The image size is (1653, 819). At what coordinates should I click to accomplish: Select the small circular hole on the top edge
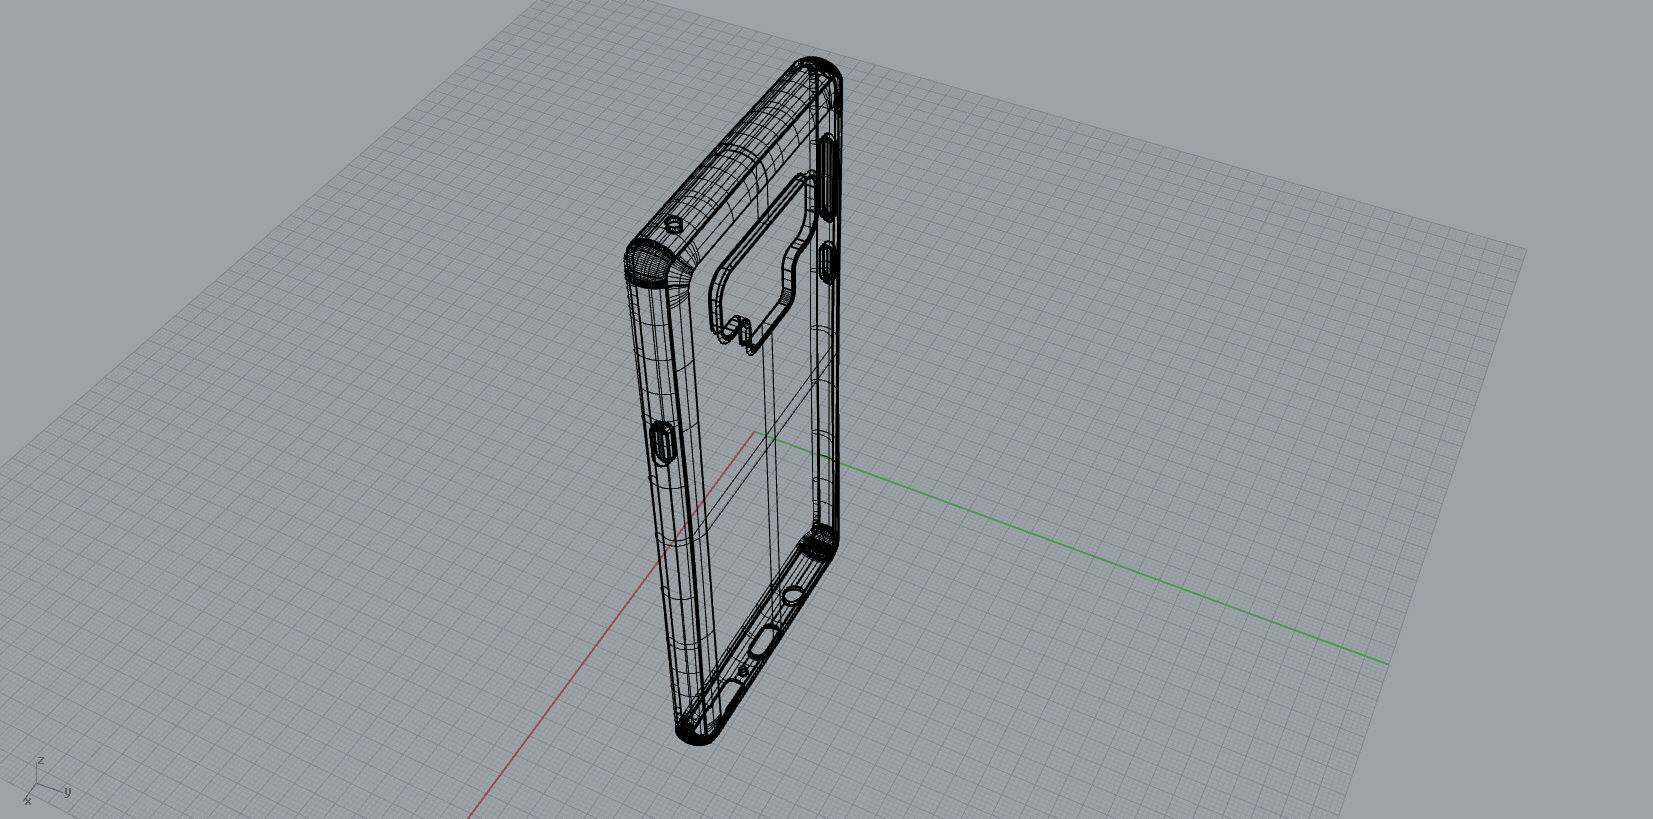click(x=675, y=223)
